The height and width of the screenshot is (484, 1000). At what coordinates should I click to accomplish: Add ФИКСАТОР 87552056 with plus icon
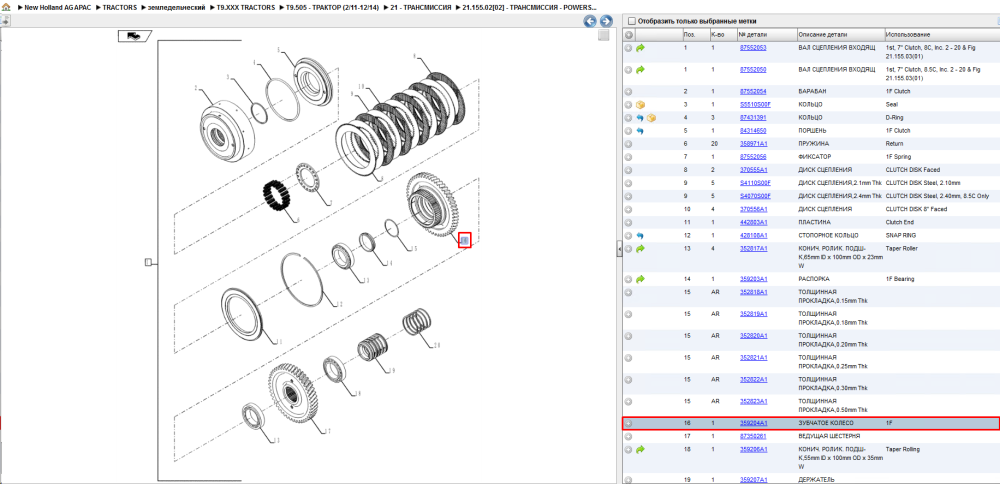(x=629, y=157)
